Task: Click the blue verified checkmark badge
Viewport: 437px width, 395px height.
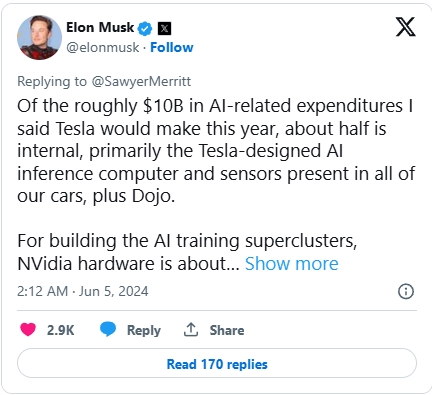Action: 145,29
